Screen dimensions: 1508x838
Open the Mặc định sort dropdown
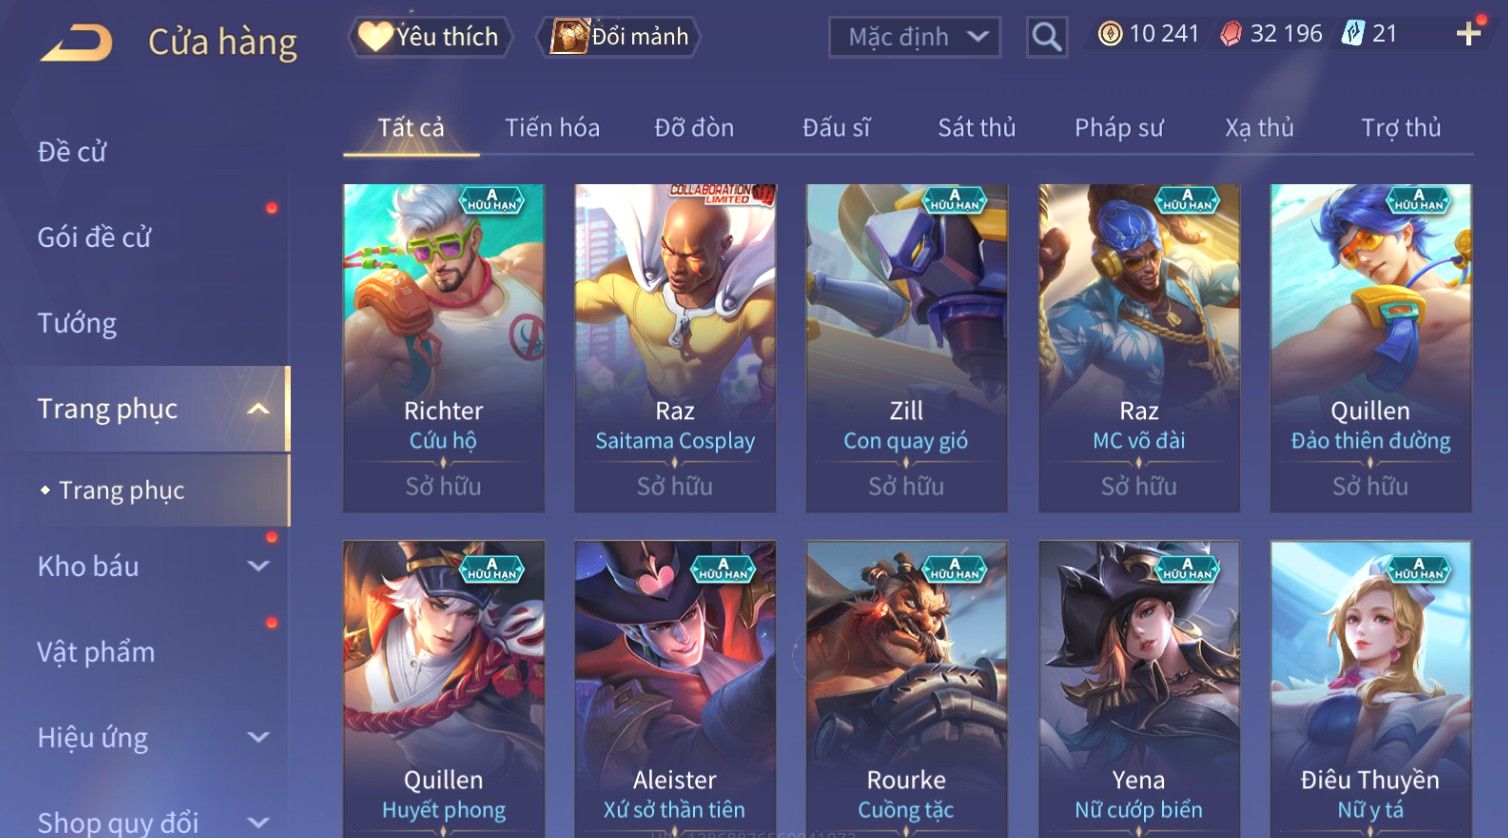[915, 37]
